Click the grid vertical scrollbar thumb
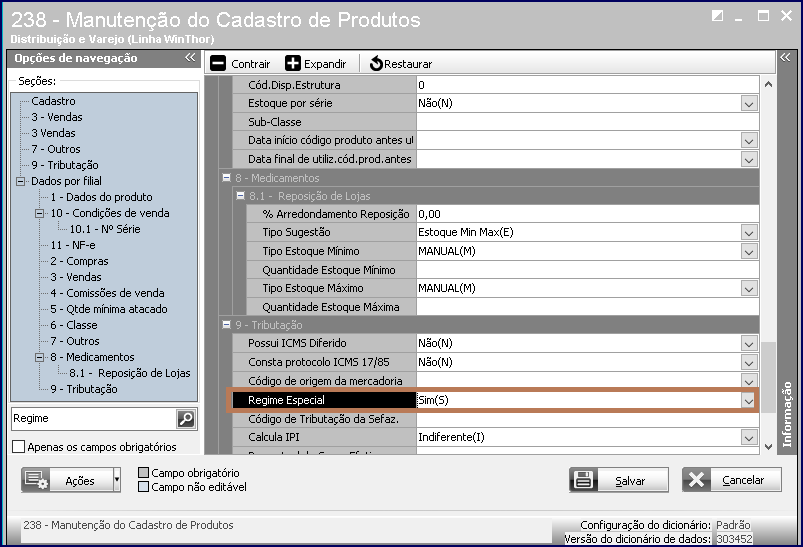Image resolution: width=803 pixels, height=547 pixels. coord(768,377)
